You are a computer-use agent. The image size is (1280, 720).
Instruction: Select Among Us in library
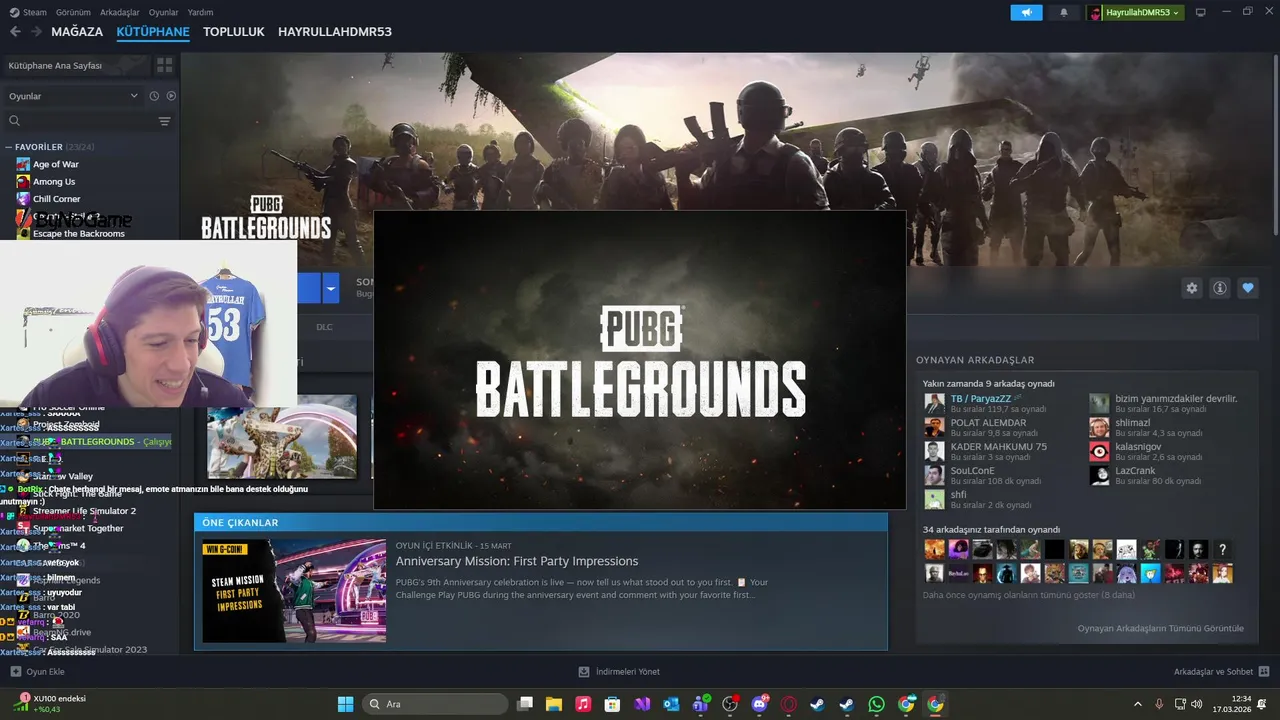[54, 182]
